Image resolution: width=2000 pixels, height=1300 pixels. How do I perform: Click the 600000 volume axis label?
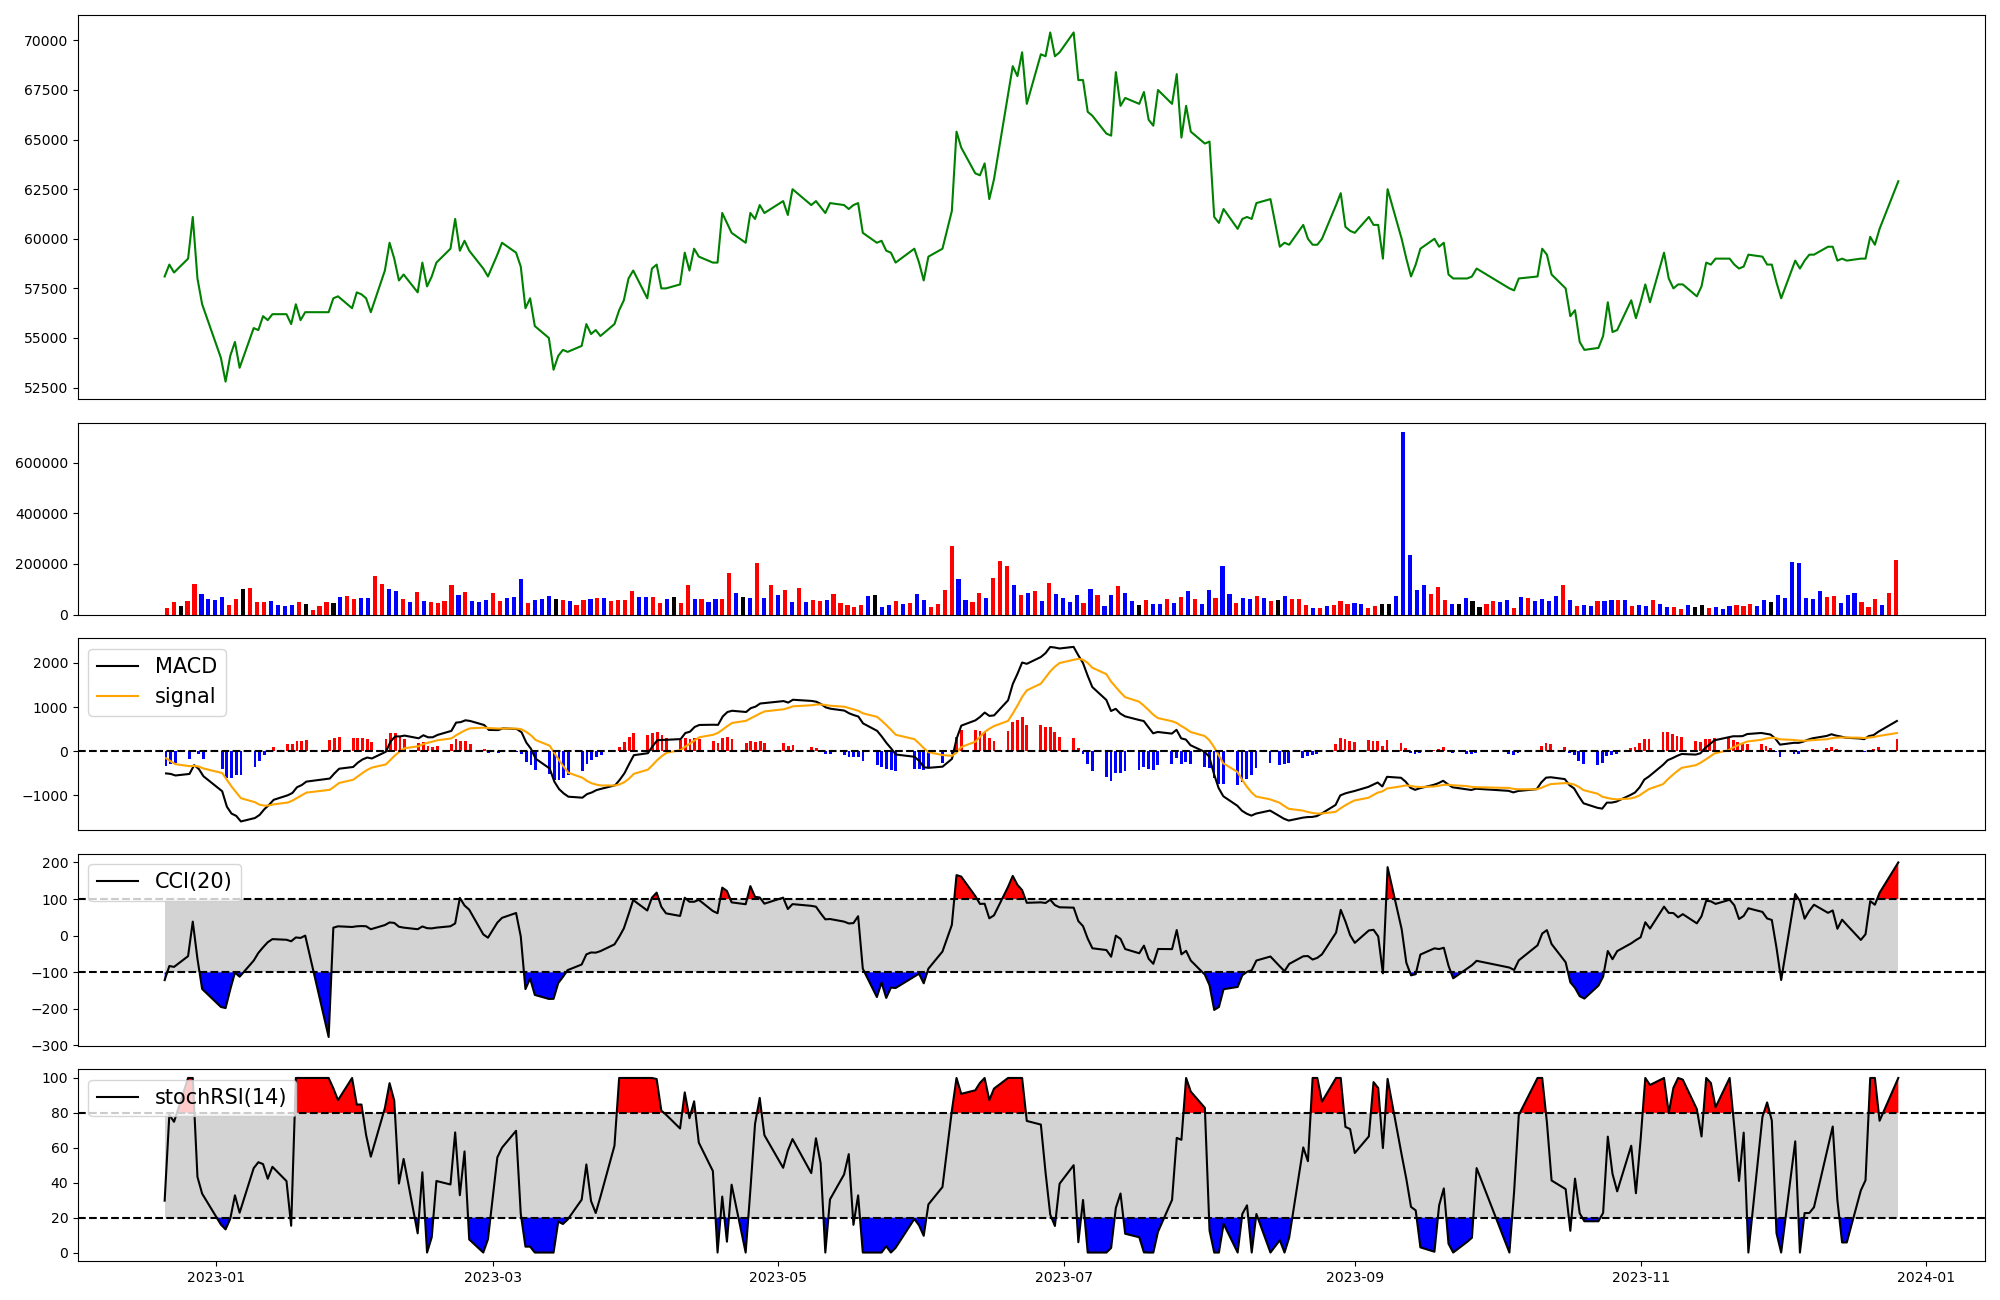(42, 464)
